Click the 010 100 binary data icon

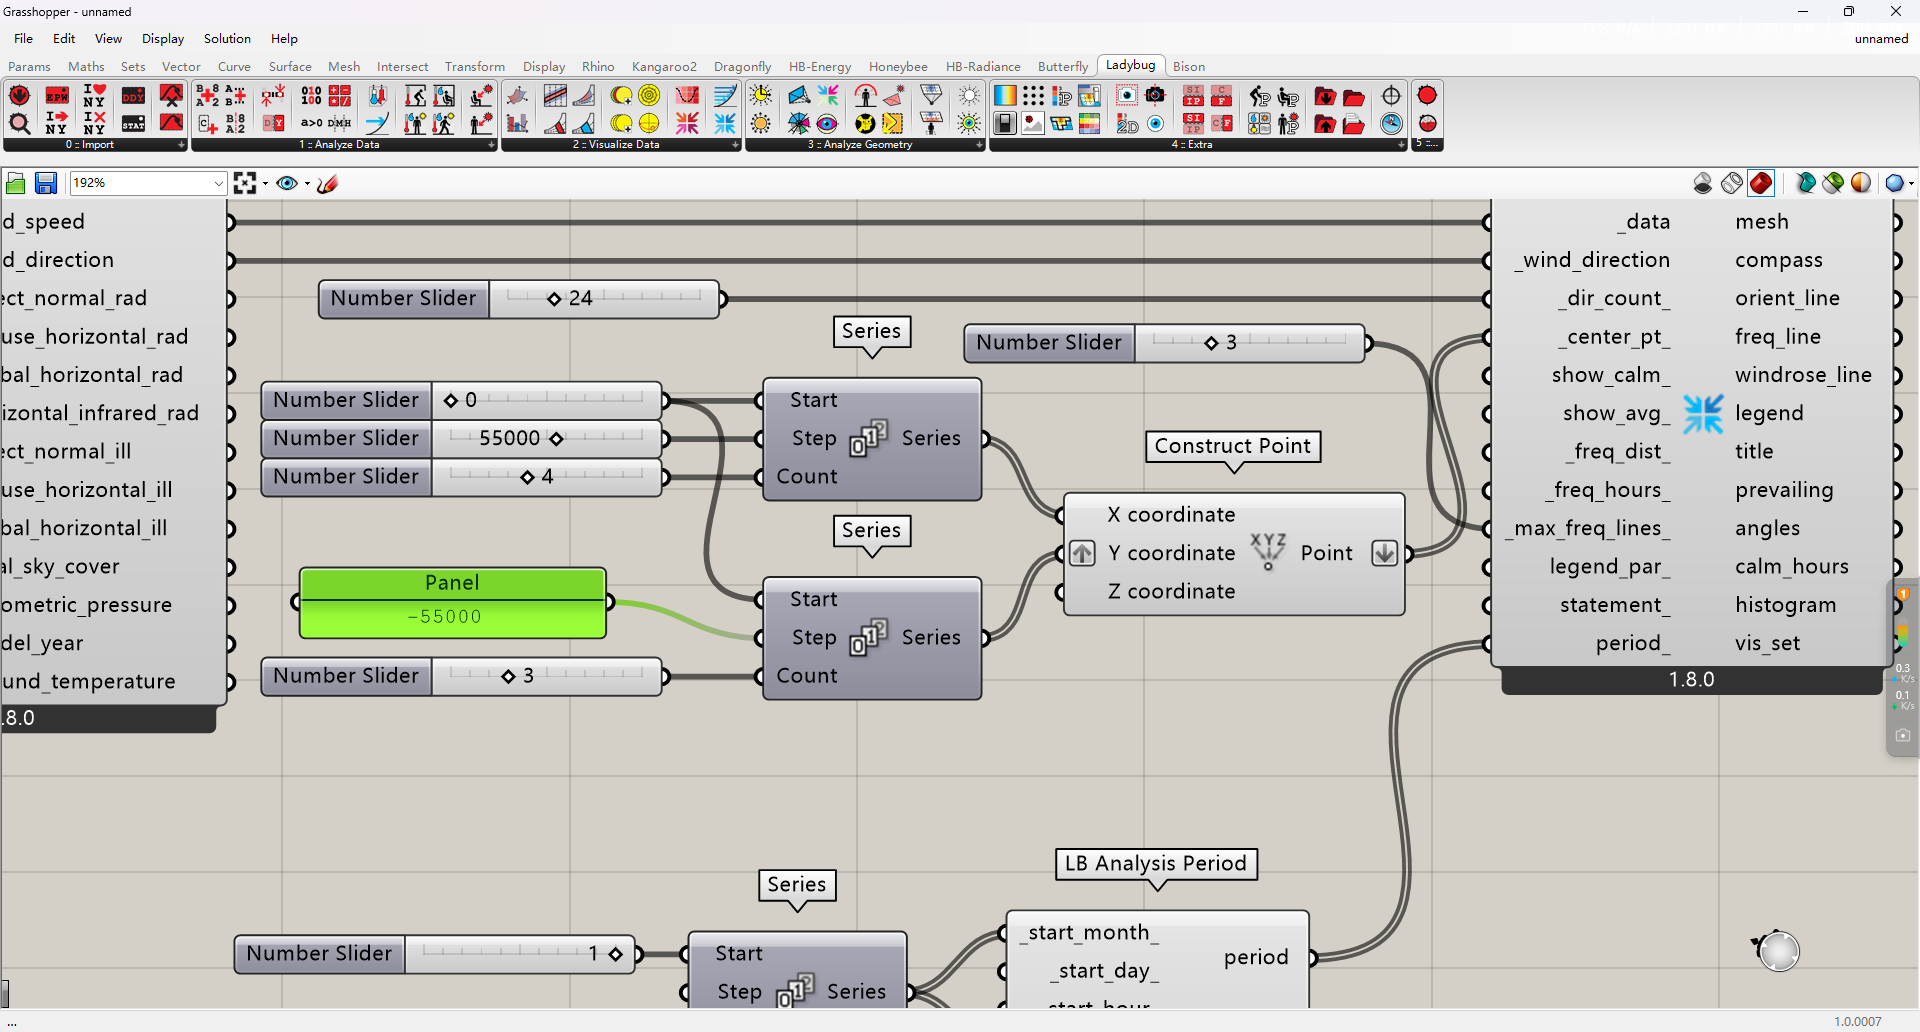coord(311,96)
